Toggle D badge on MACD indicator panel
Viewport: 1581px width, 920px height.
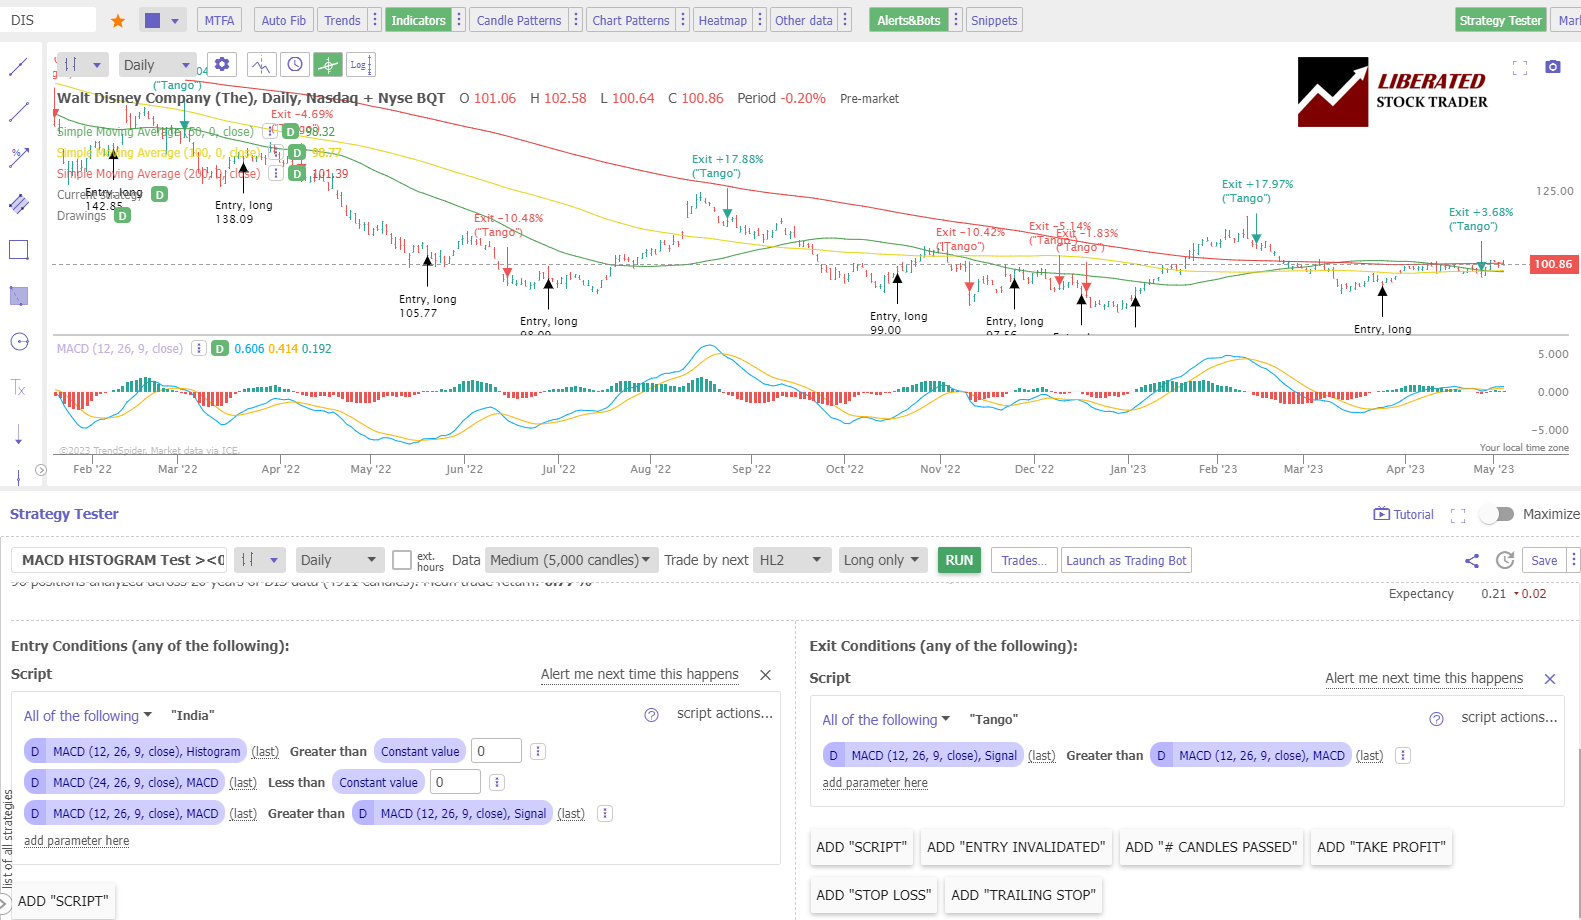point(220,348)
